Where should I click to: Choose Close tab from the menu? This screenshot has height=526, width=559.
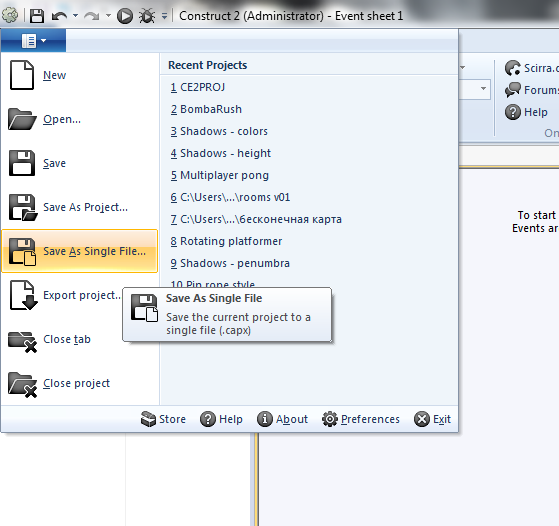coord(67,339)
